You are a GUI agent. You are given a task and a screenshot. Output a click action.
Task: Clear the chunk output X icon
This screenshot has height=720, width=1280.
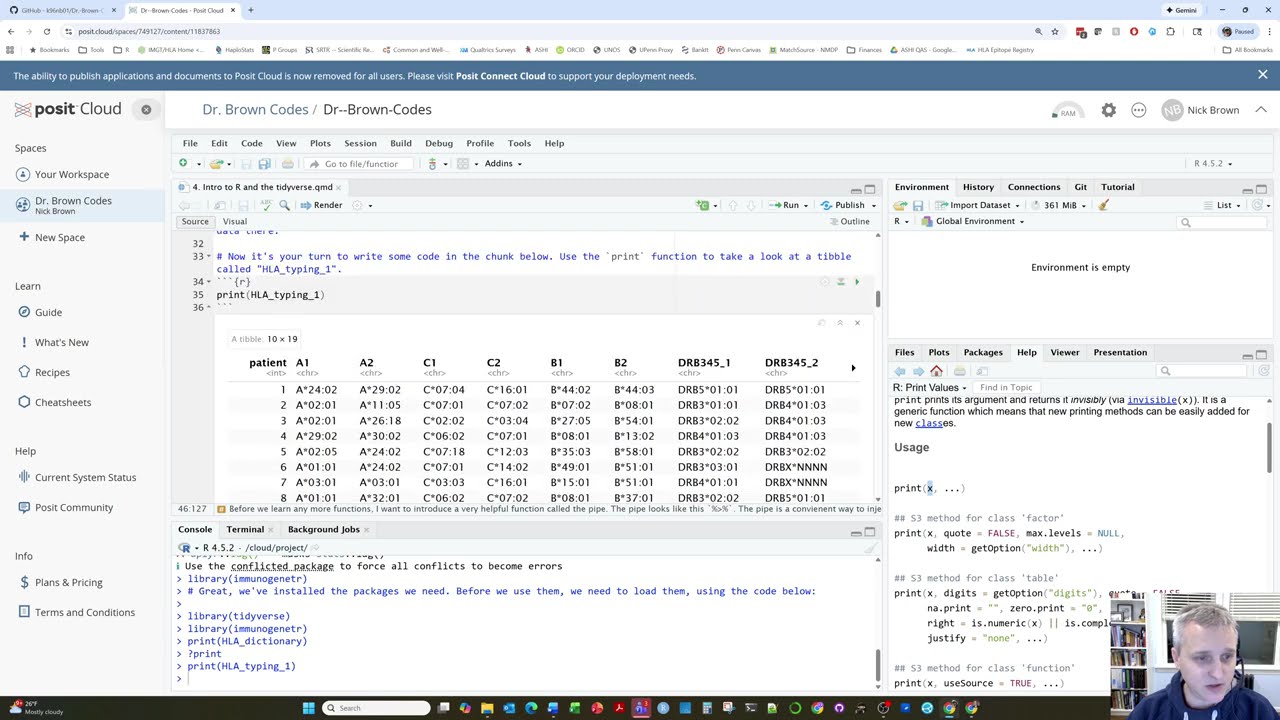pyautogui.click(x=857, y=323)
